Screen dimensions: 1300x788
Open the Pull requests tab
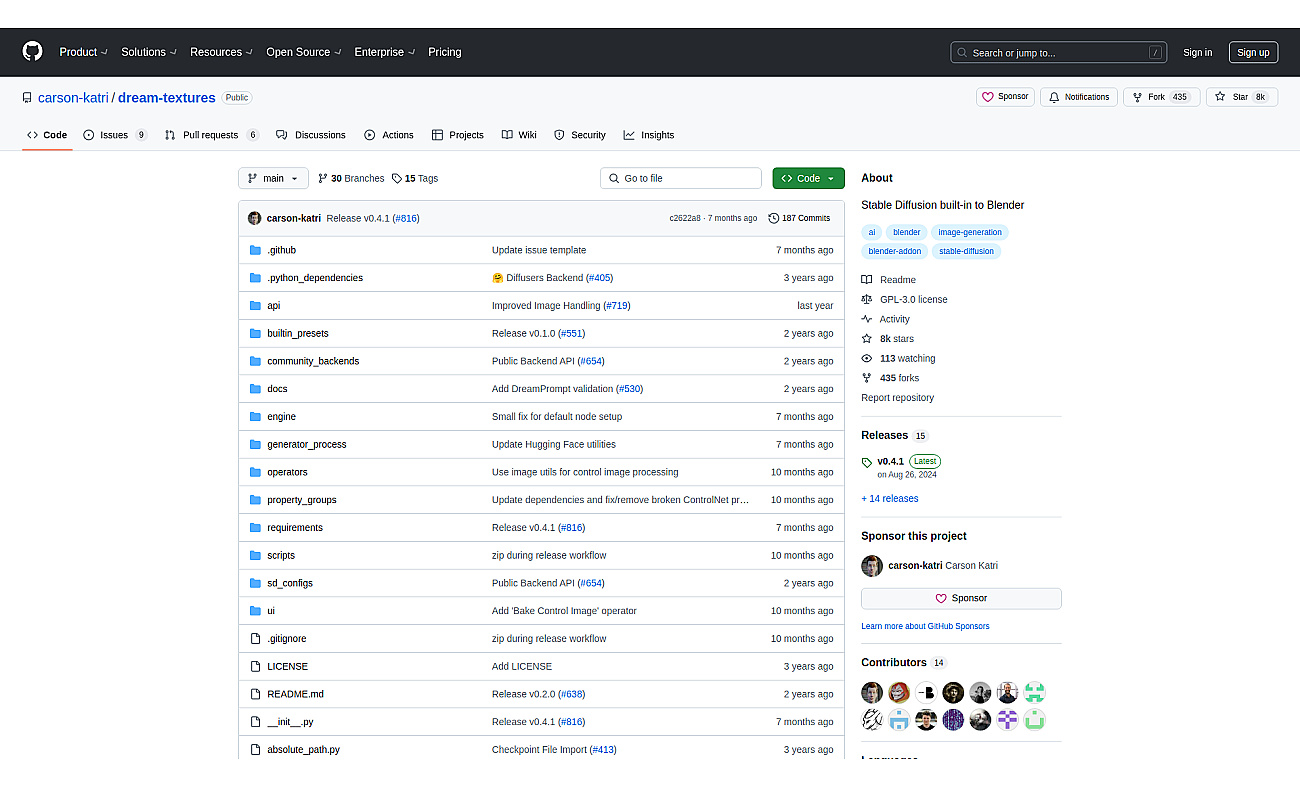[211, 135]
